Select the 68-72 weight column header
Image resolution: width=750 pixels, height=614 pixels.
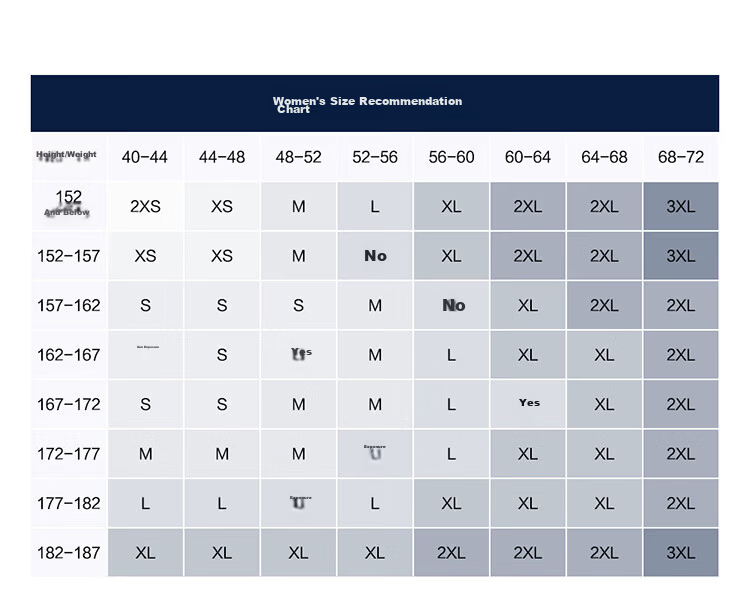681,157
